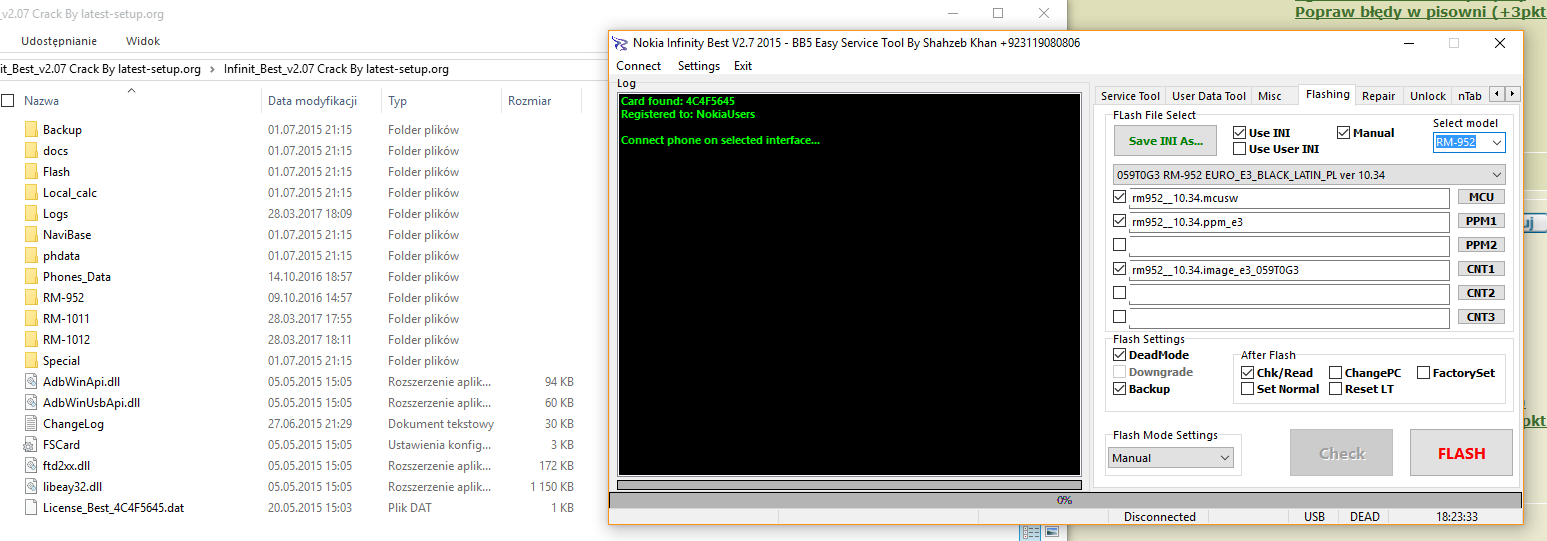Image resolution: width=1547 pixels, height=541 pixels.
Task: Select the RM-1011 folder icon
Action: pos(31,318)
